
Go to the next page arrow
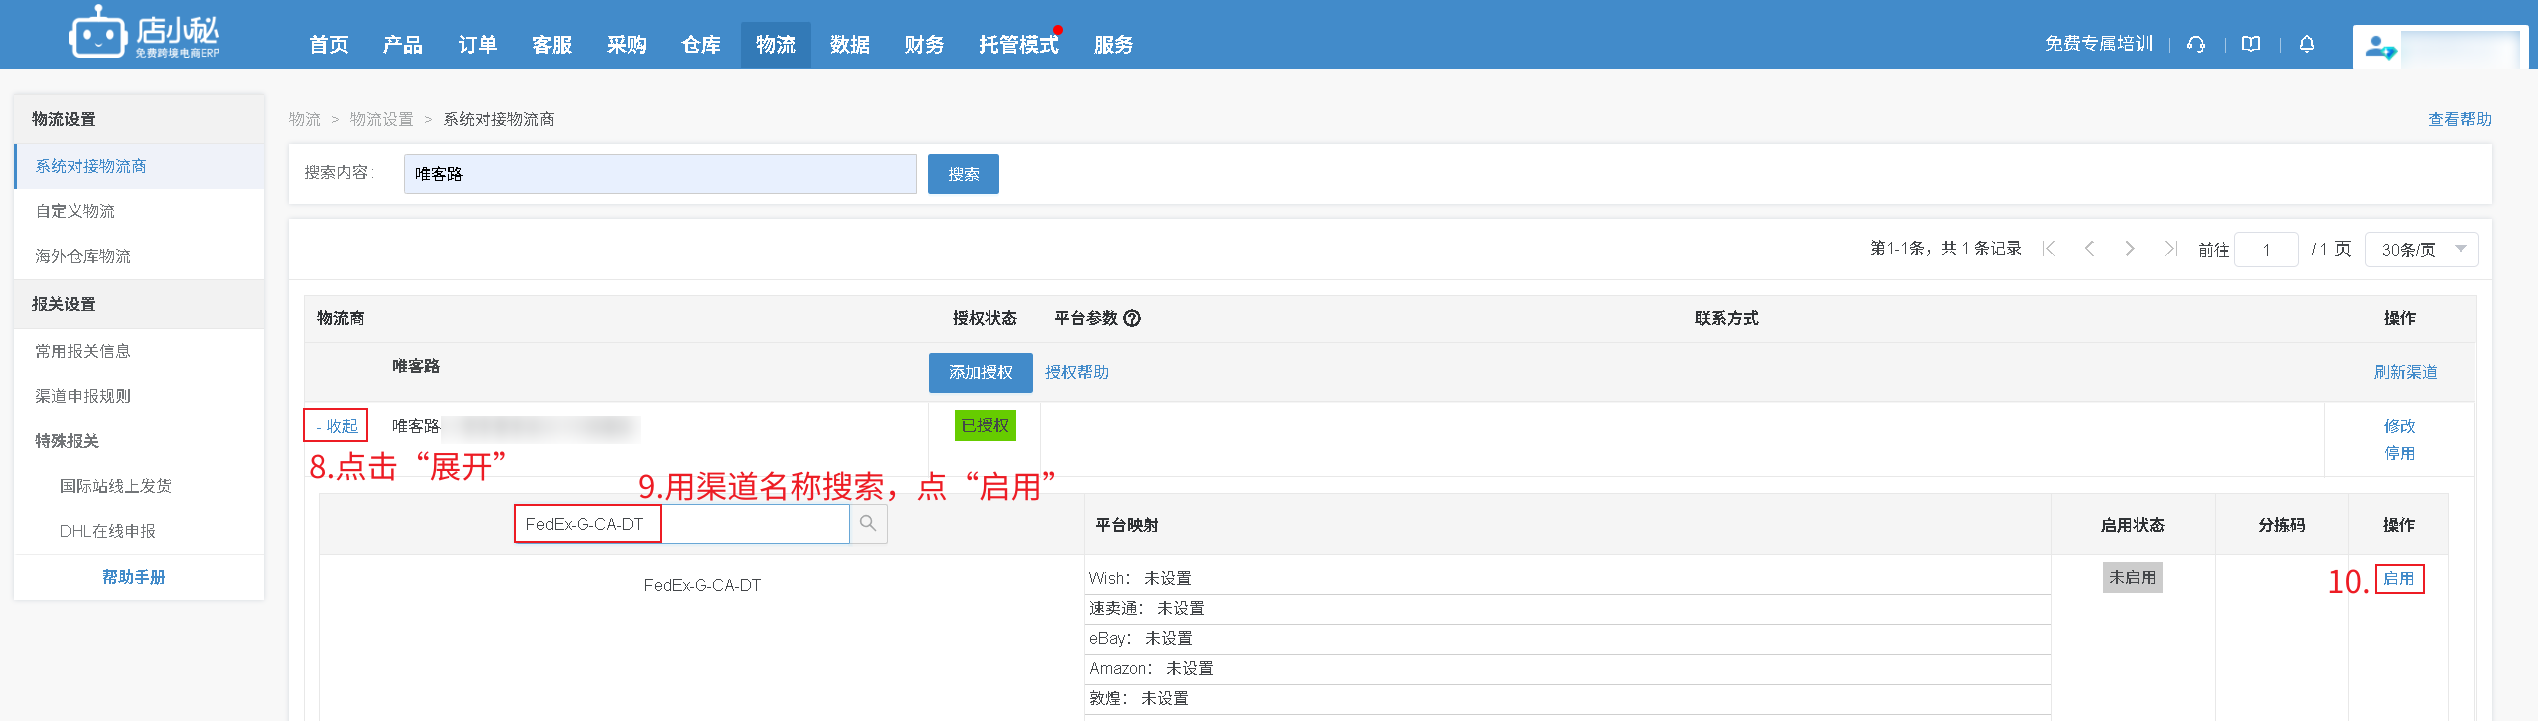coord(2130,249)
